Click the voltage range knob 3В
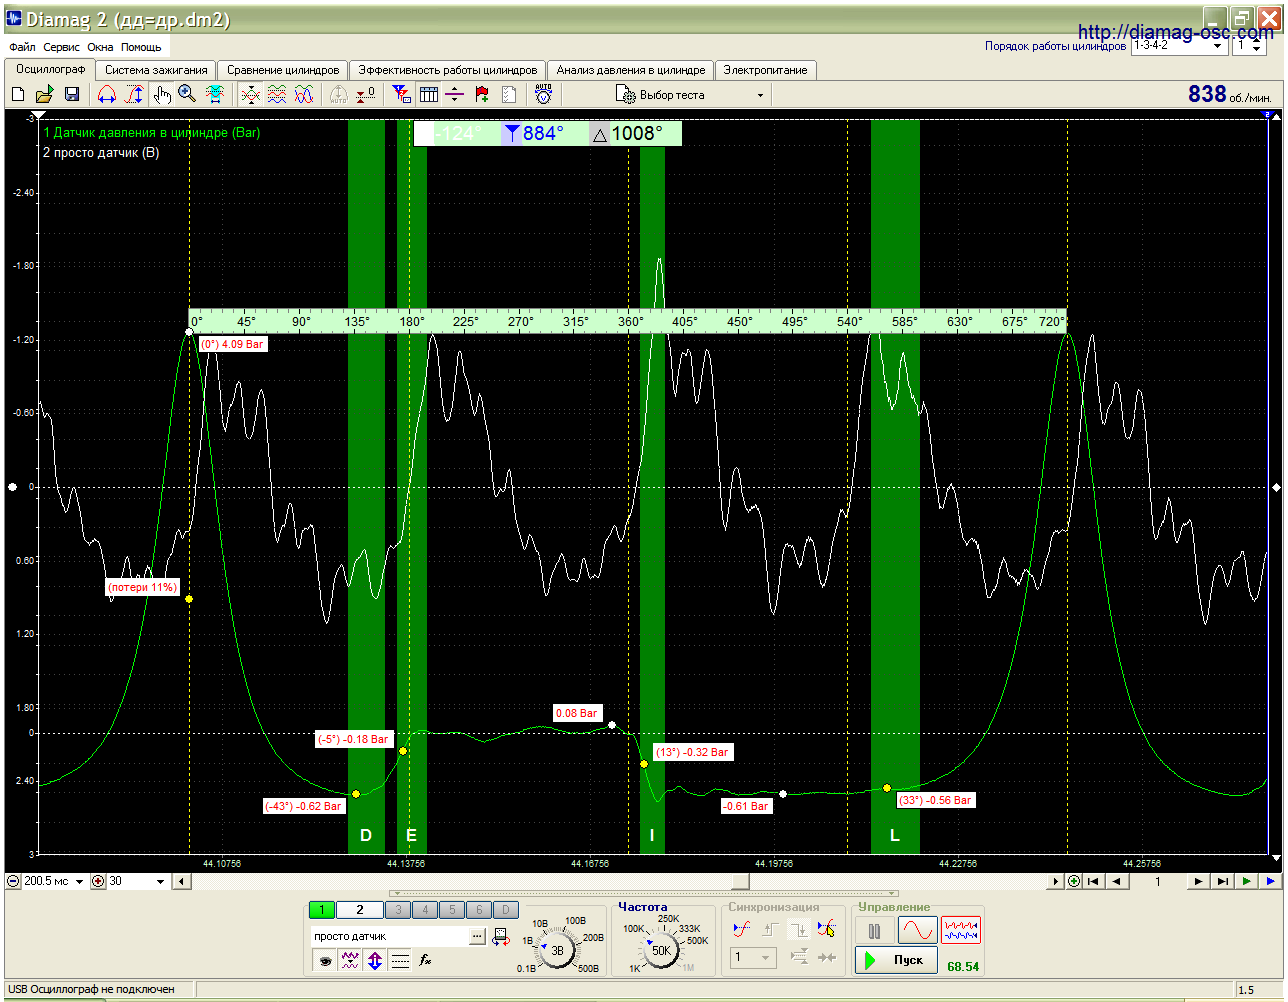The width and height of the screenshot is (1288, 1002). [557, 950]
